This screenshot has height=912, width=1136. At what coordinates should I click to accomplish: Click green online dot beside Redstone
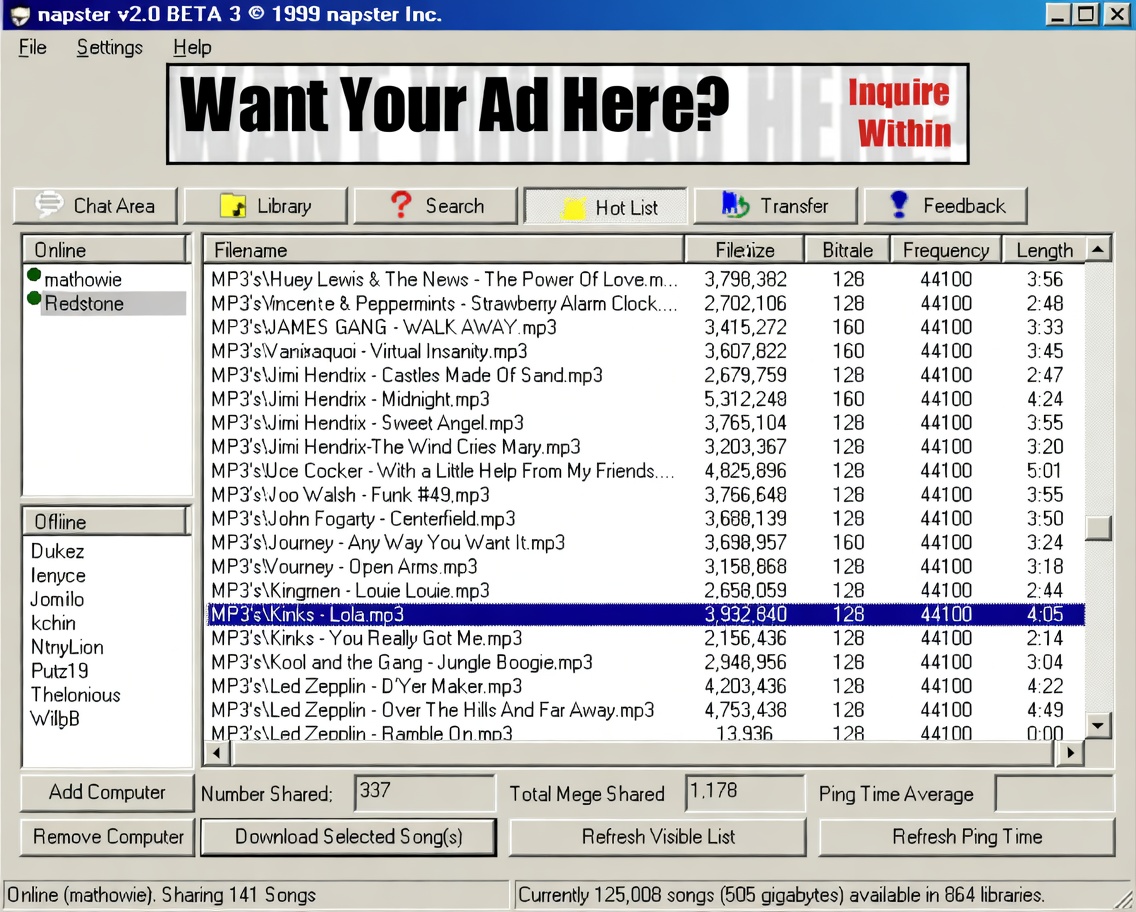34,298
